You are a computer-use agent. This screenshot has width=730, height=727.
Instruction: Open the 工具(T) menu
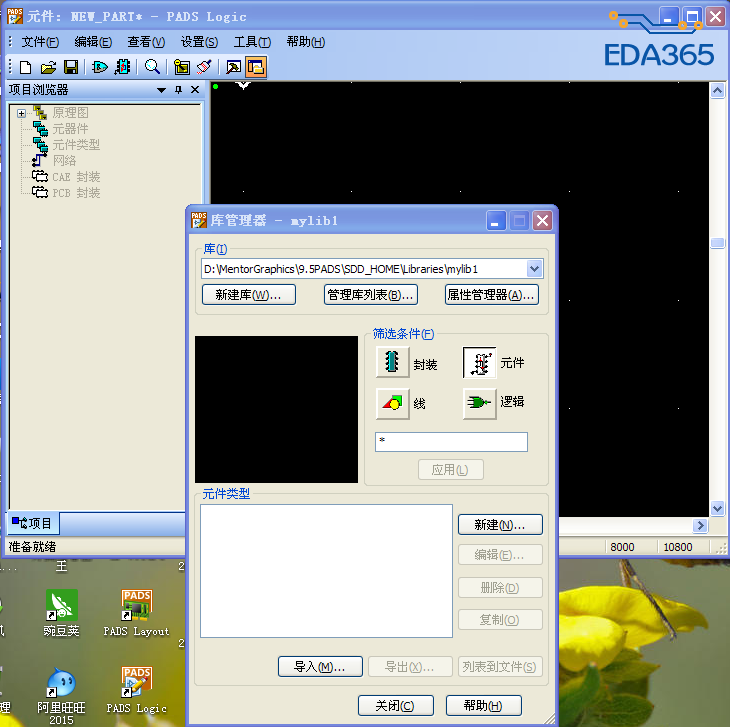coord(252,42)
